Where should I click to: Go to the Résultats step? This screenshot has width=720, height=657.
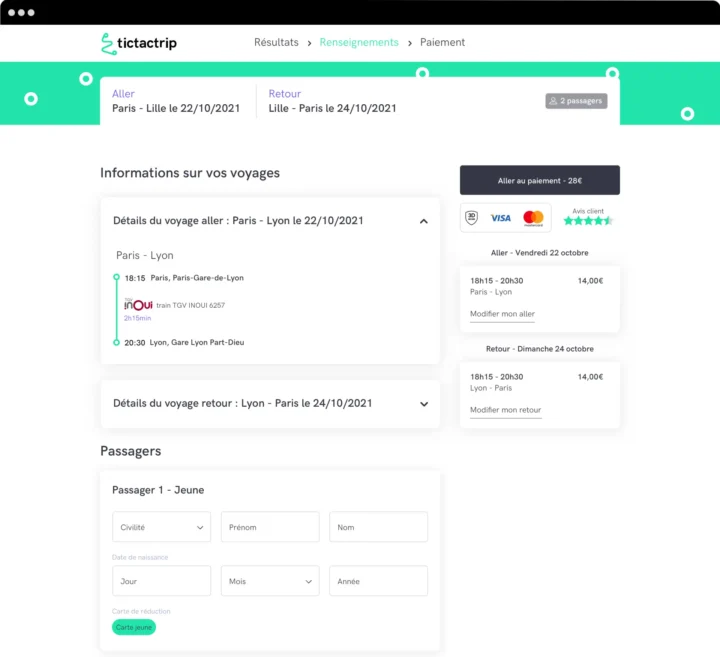pyautogui.click(x=276, y=43)
